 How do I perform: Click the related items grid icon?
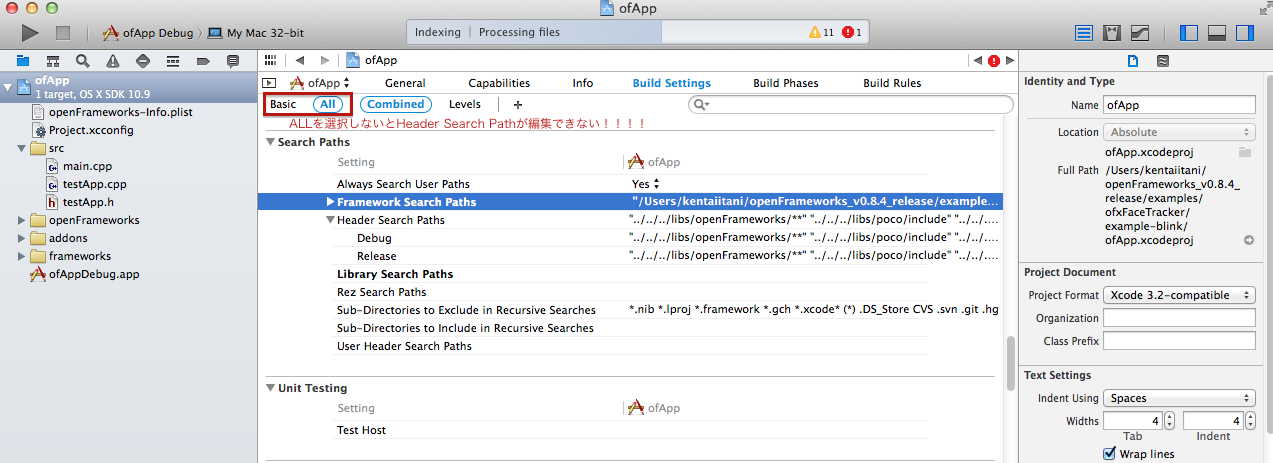pyautogui.click(x=270, y=61)
